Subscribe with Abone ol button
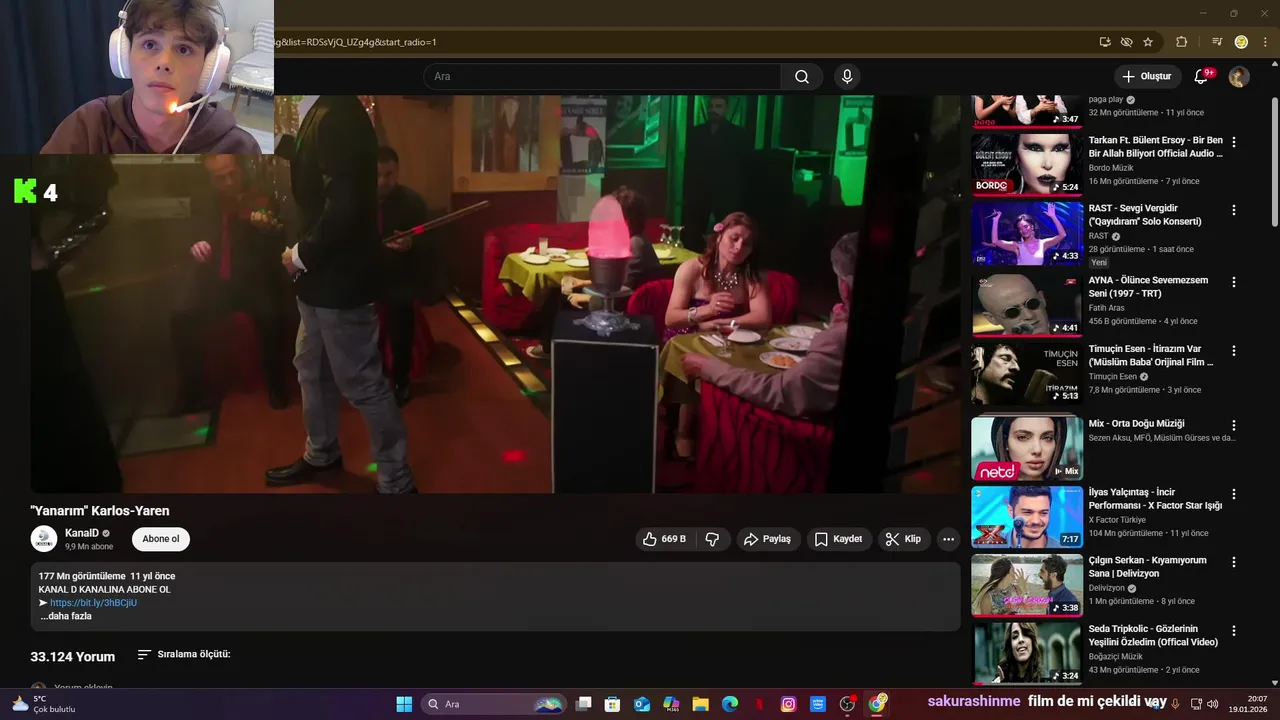Viewport: 1280px width, 720px height. coord(160,539)
